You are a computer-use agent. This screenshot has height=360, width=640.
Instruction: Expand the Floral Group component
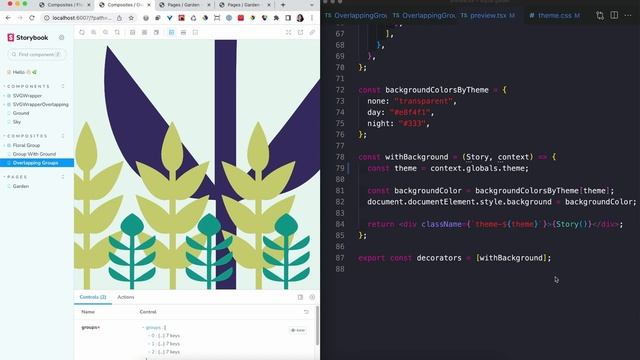pos(26,145)
